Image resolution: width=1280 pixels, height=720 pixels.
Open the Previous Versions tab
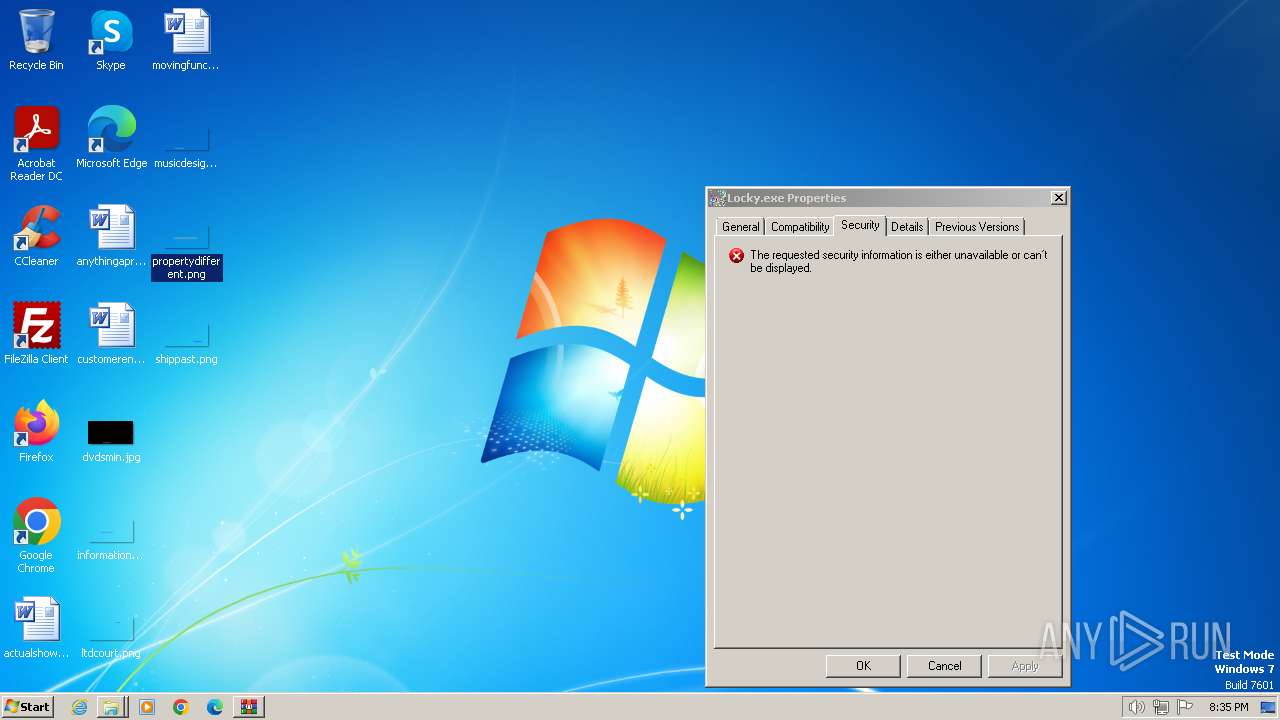coord(977,227)
